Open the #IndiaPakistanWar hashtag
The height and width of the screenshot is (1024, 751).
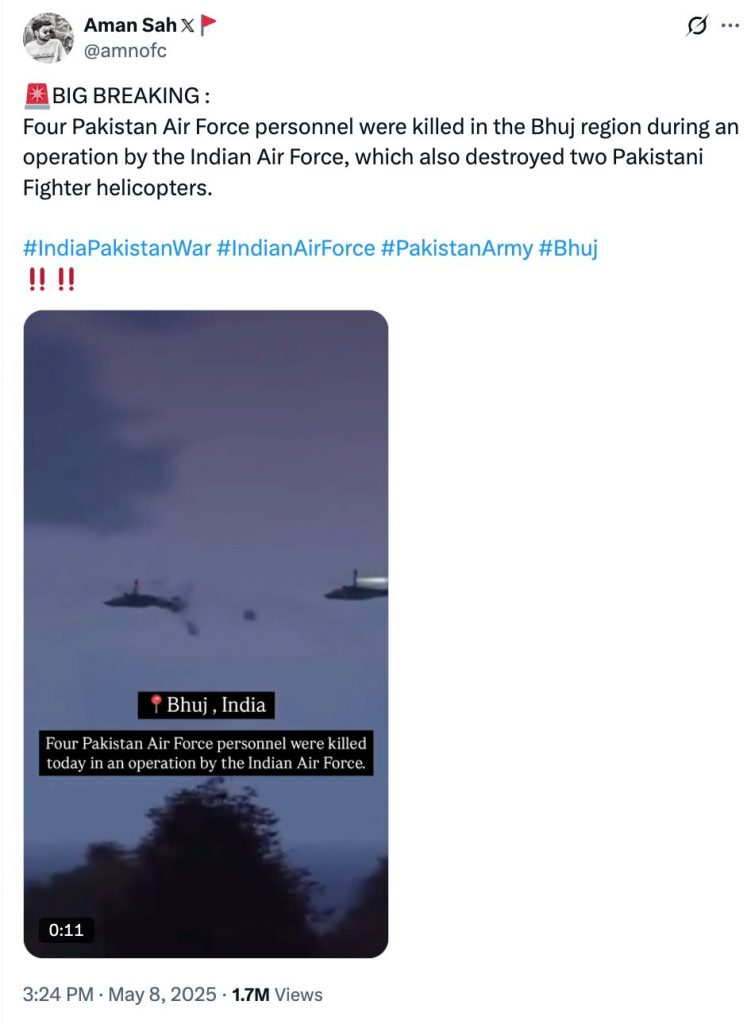pos(118,248)
